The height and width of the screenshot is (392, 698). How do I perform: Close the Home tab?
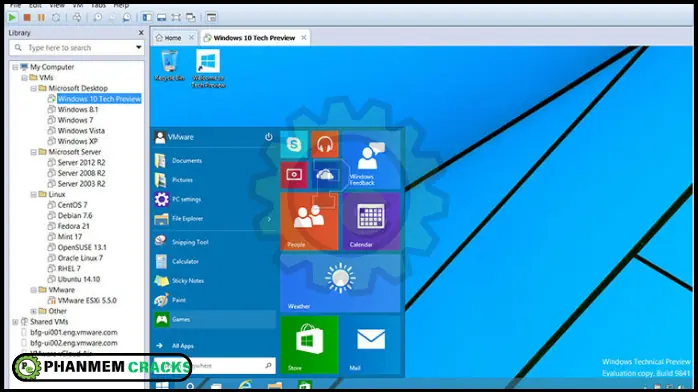coord(191,37)
